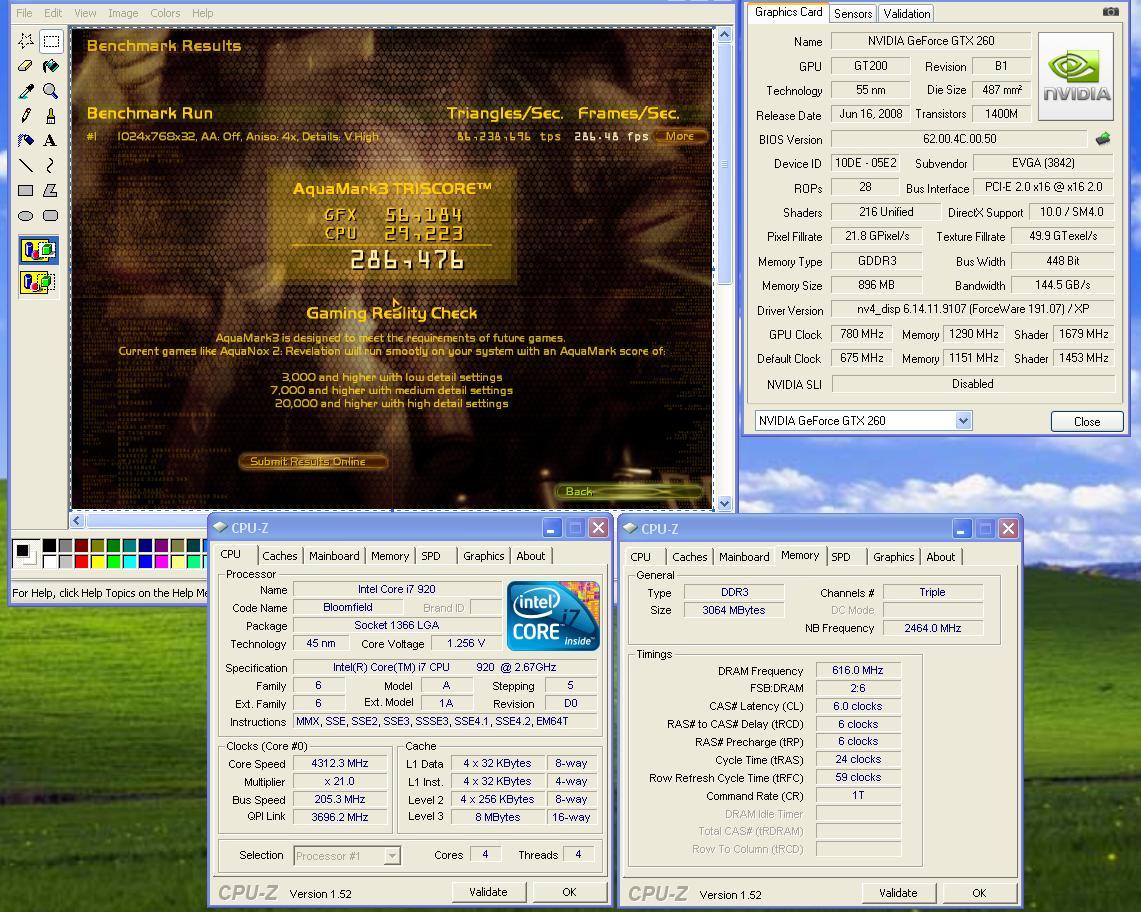Image resolution: width=1141 pixels, height=912 pixels.
Task: Select the Magnifier tool in Paint
Action: point(50,90)
